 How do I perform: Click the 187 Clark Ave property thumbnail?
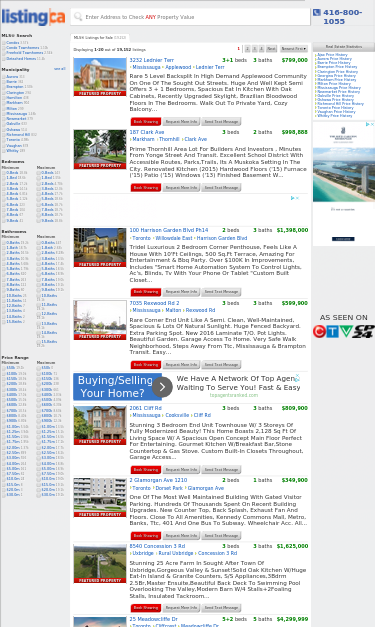point(100,149)
